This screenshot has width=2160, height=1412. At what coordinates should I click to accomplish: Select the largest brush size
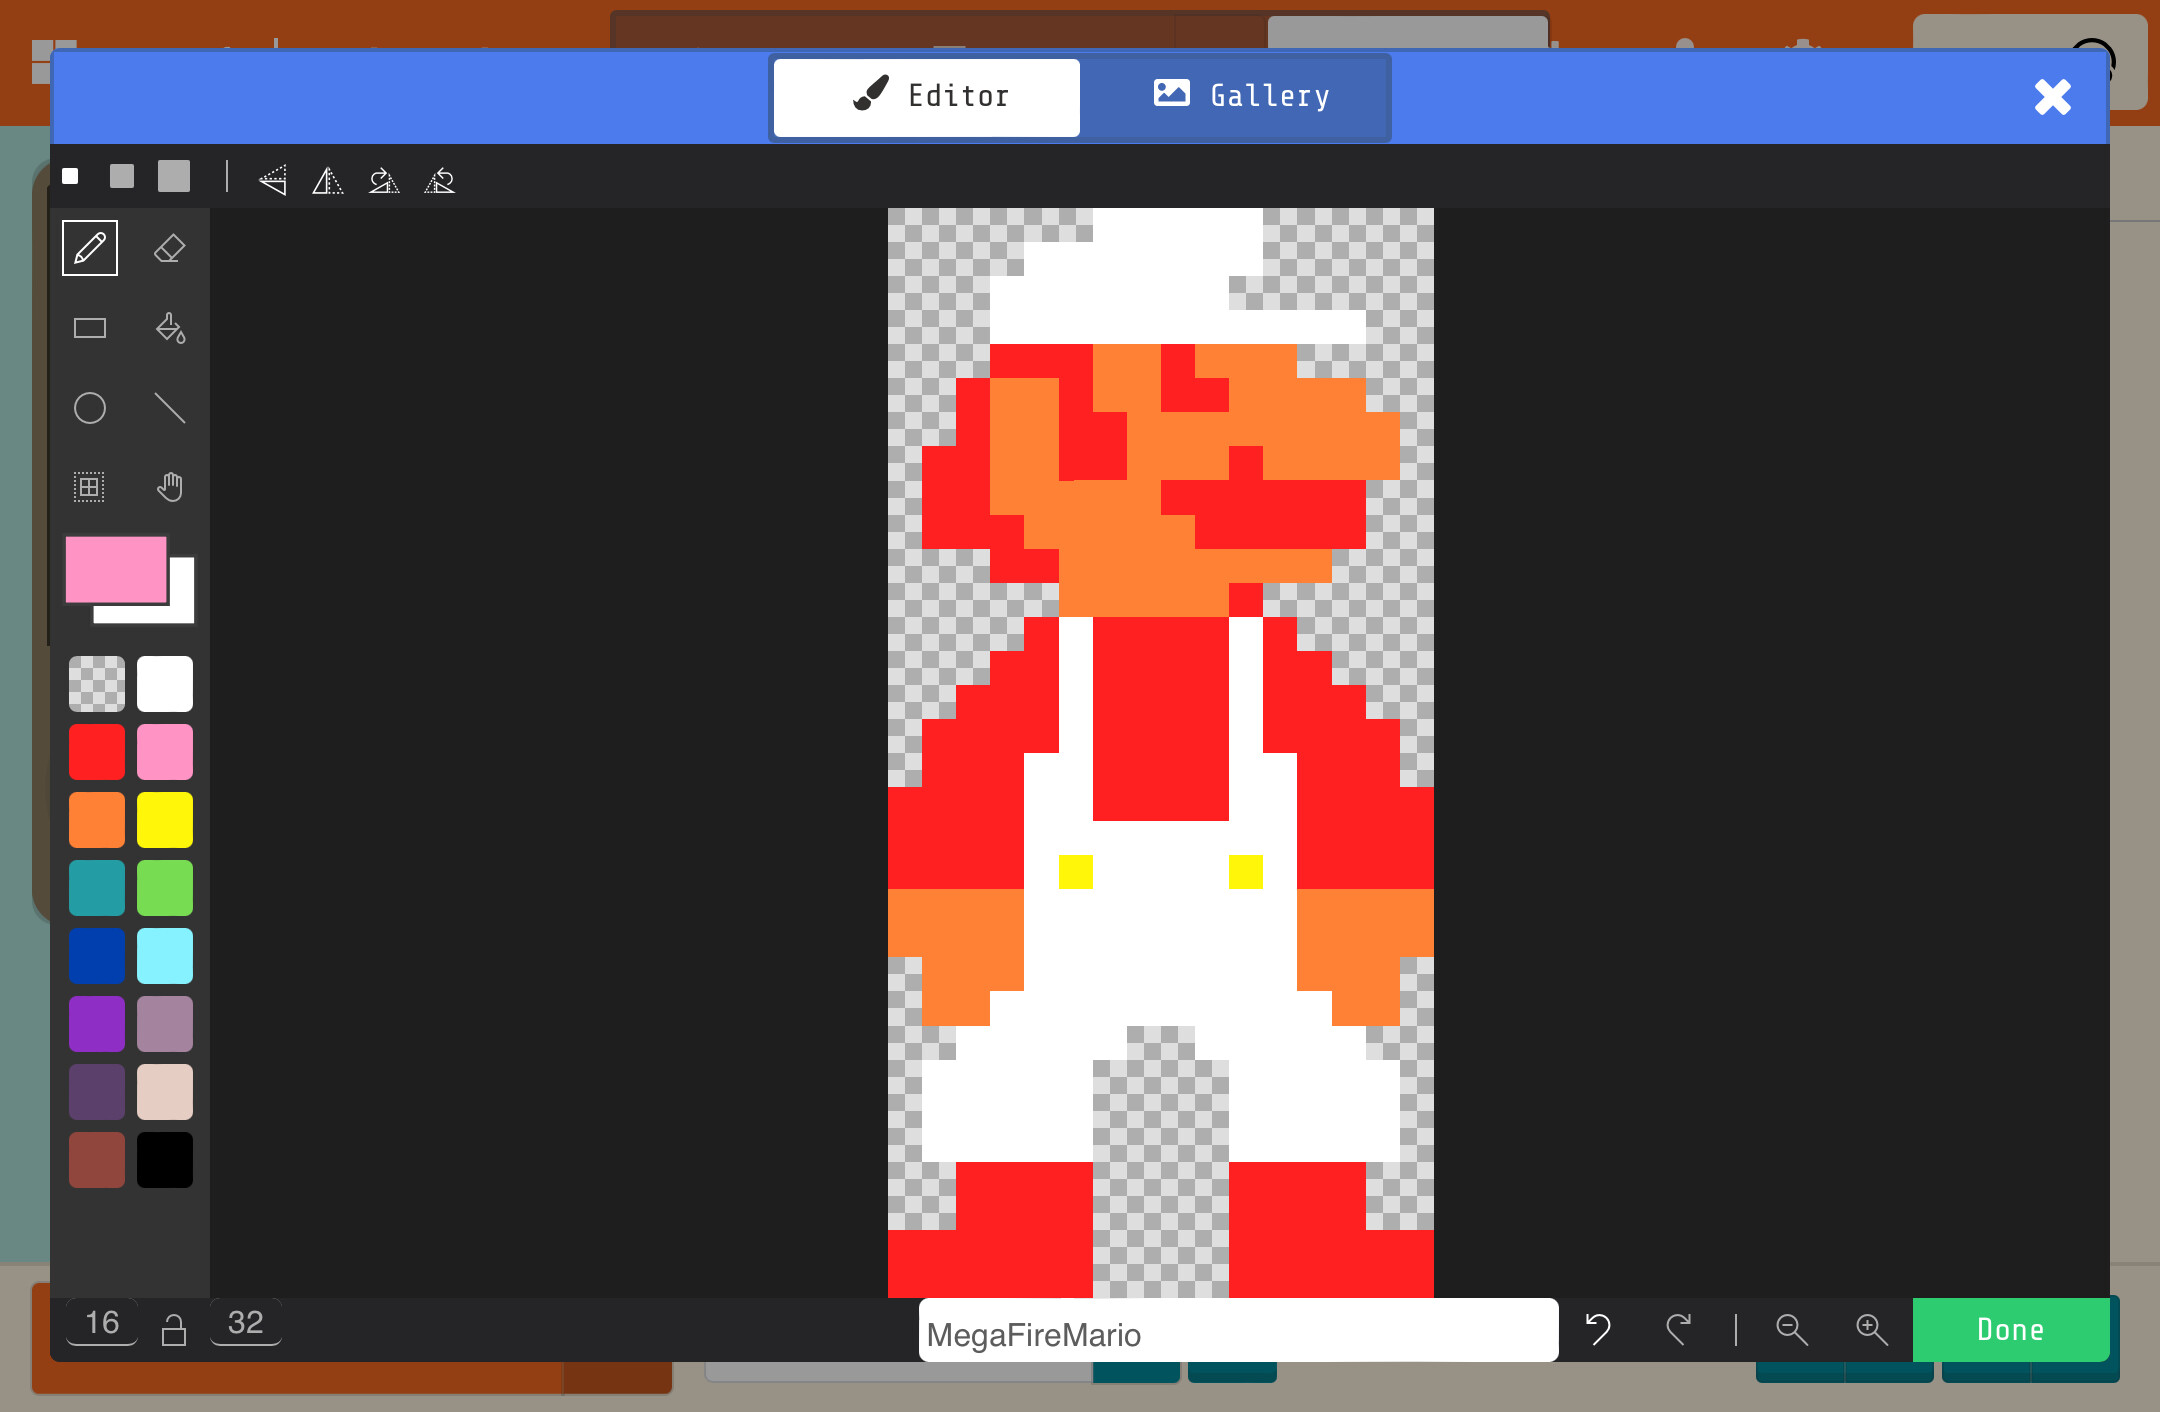point(174,177)
